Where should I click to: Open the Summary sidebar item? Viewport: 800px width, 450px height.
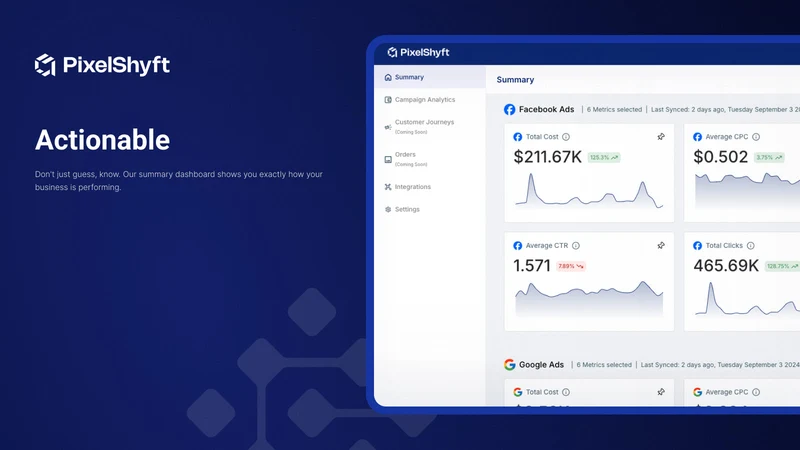[x=430, y=77]
